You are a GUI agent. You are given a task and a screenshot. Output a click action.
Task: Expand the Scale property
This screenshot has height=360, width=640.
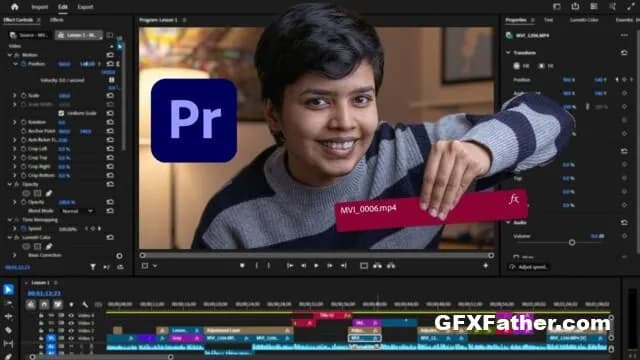15,96
